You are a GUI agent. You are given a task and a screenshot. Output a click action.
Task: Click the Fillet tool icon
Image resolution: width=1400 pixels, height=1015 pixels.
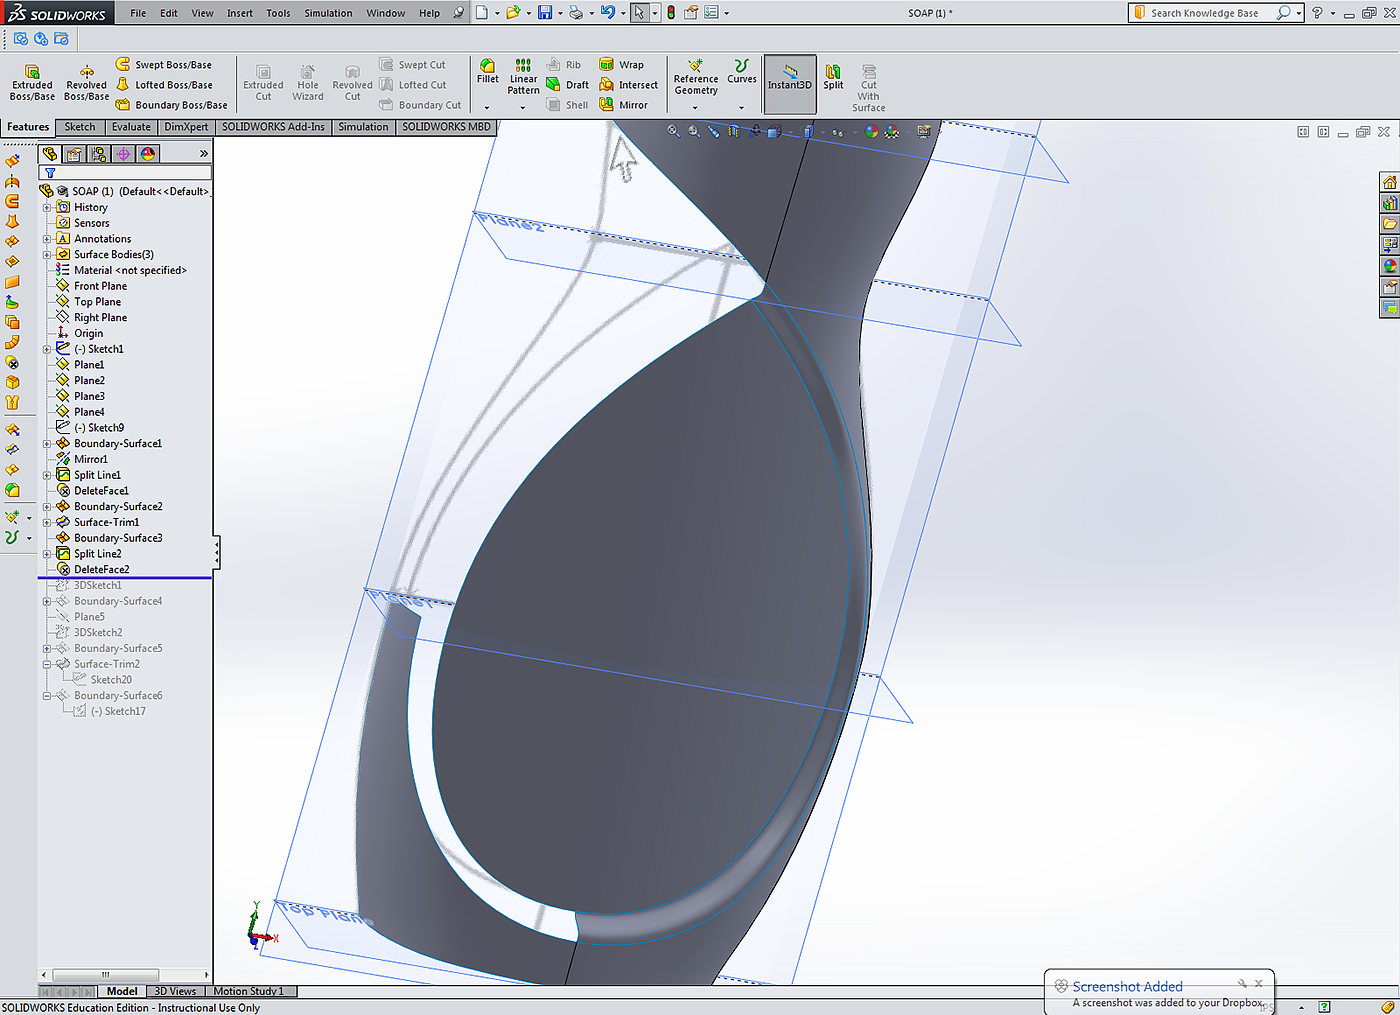tap(487, 66)
